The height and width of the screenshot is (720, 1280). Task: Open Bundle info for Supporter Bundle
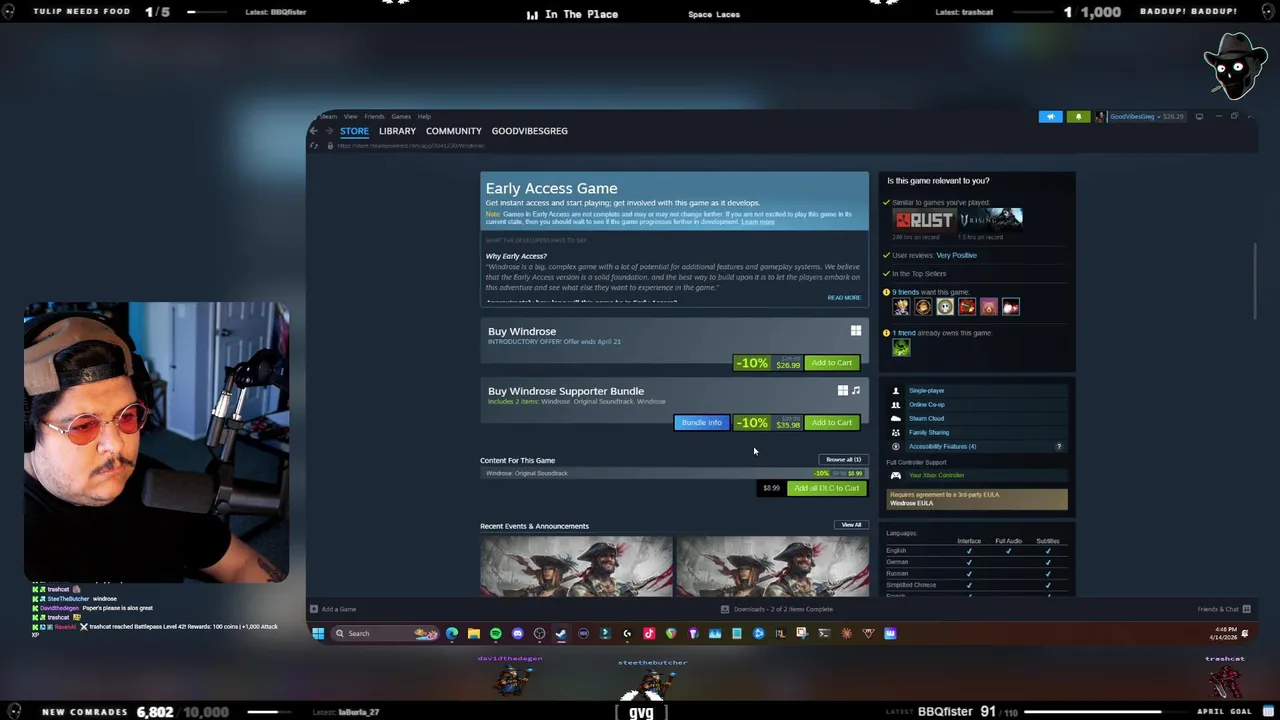click(x=701, y=423)
